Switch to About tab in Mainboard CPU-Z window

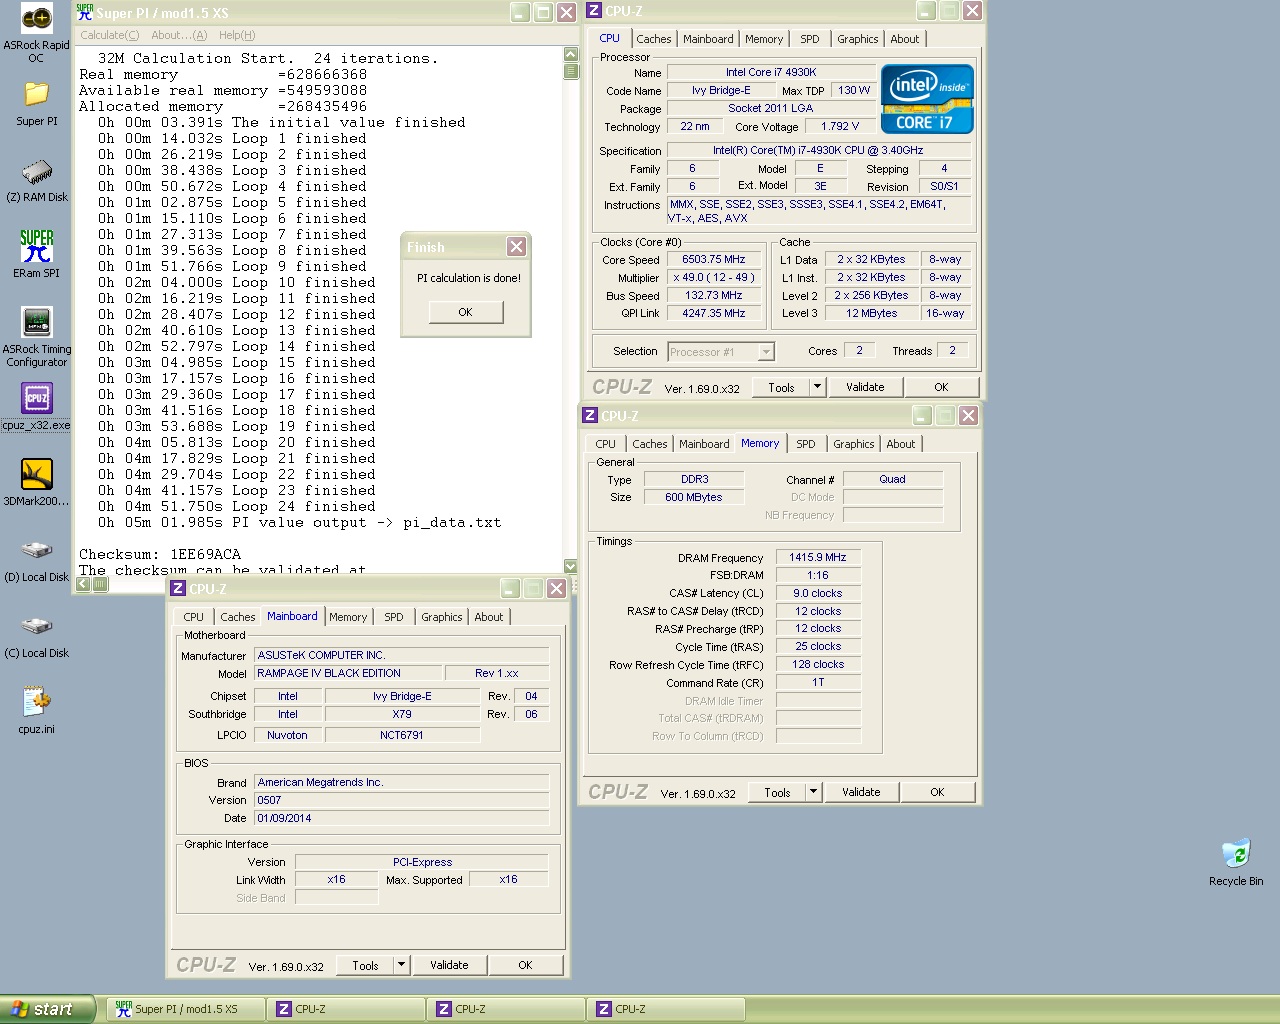click(x=489, y=617)
